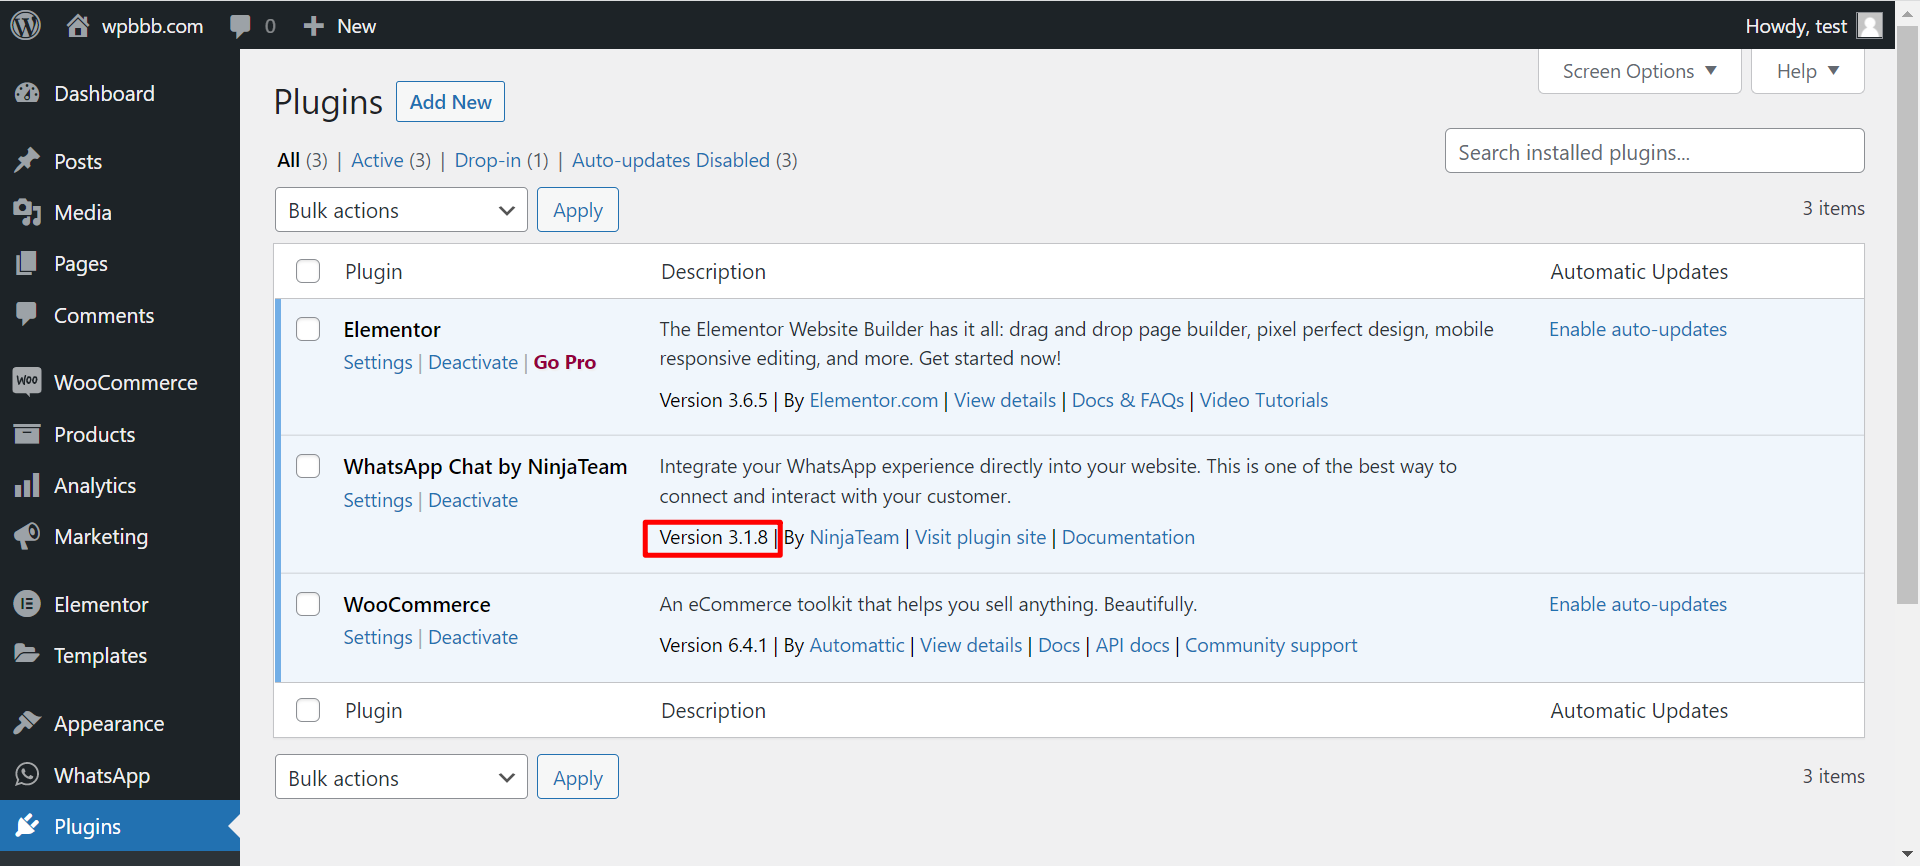Click the bottom Apply button
This screenshot has width=1920, height=866.
pos(578,778)
